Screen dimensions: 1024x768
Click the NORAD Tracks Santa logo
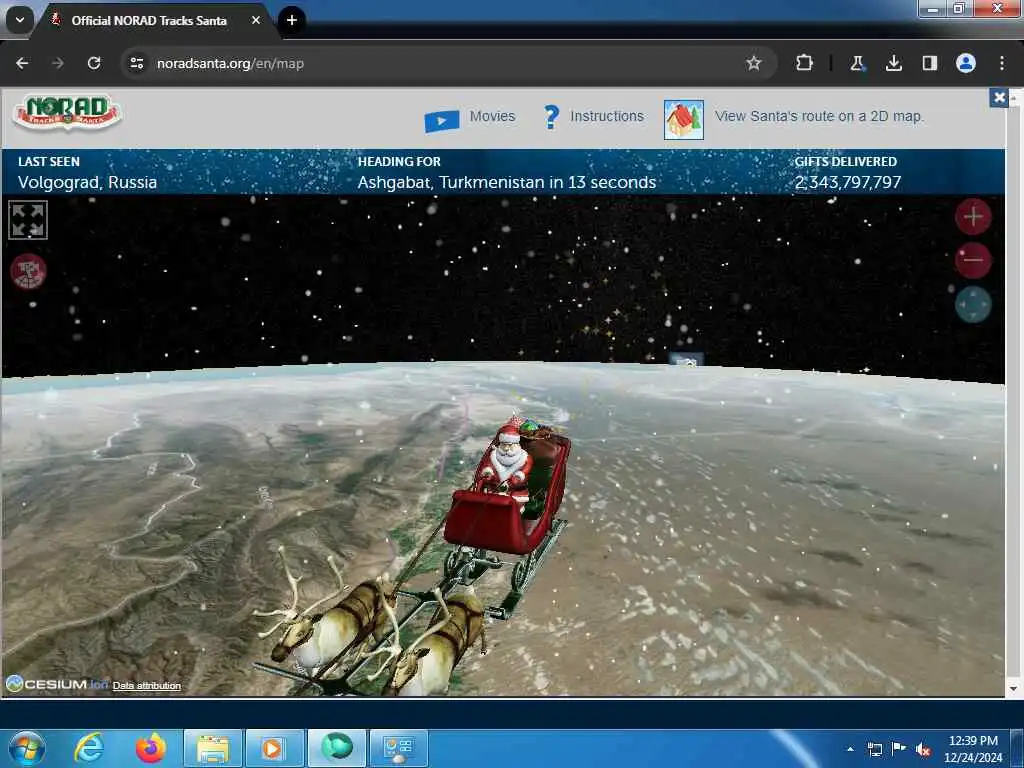point(67,113)
